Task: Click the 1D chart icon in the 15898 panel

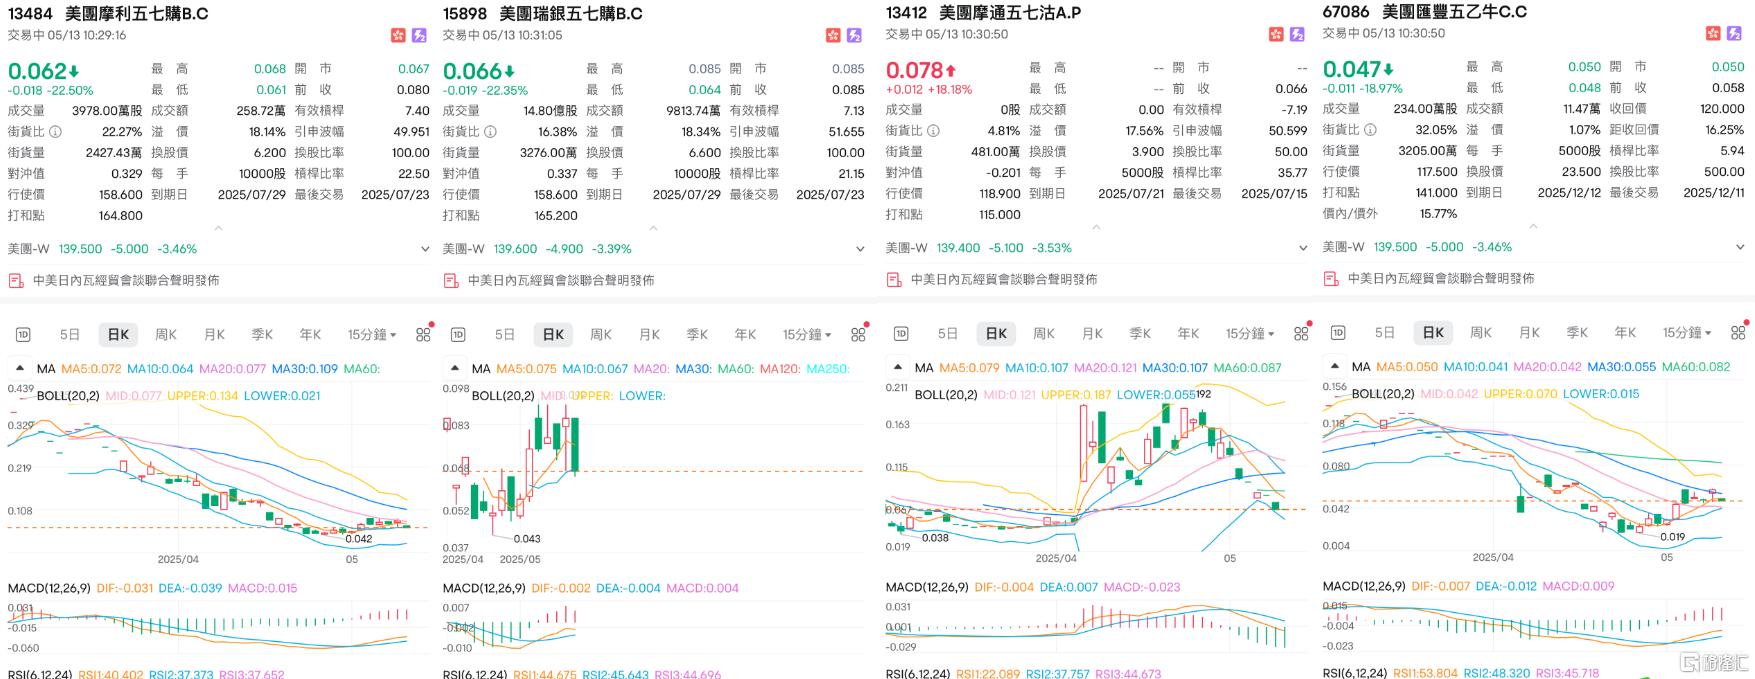Action: pos(457,334)
